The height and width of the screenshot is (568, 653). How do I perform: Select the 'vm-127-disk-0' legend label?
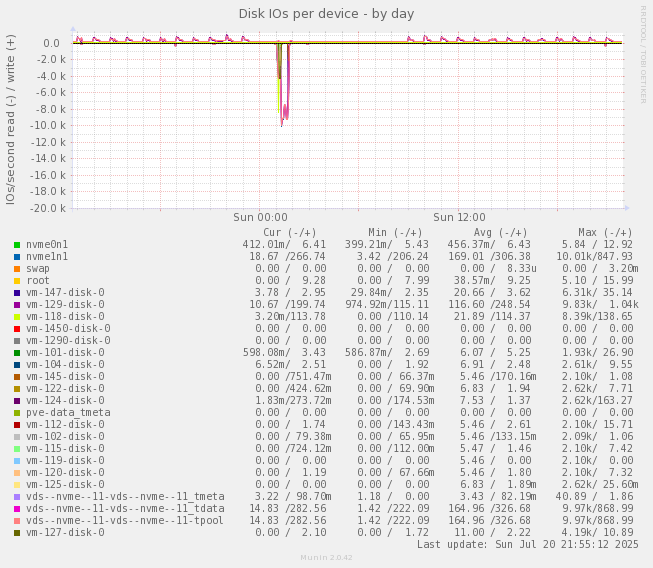65,533
